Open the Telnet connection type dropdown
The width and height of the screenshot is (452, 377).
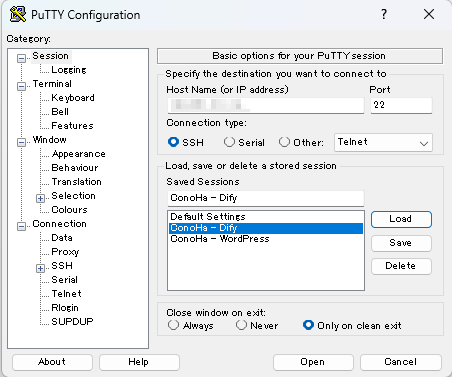click(383, 143)
